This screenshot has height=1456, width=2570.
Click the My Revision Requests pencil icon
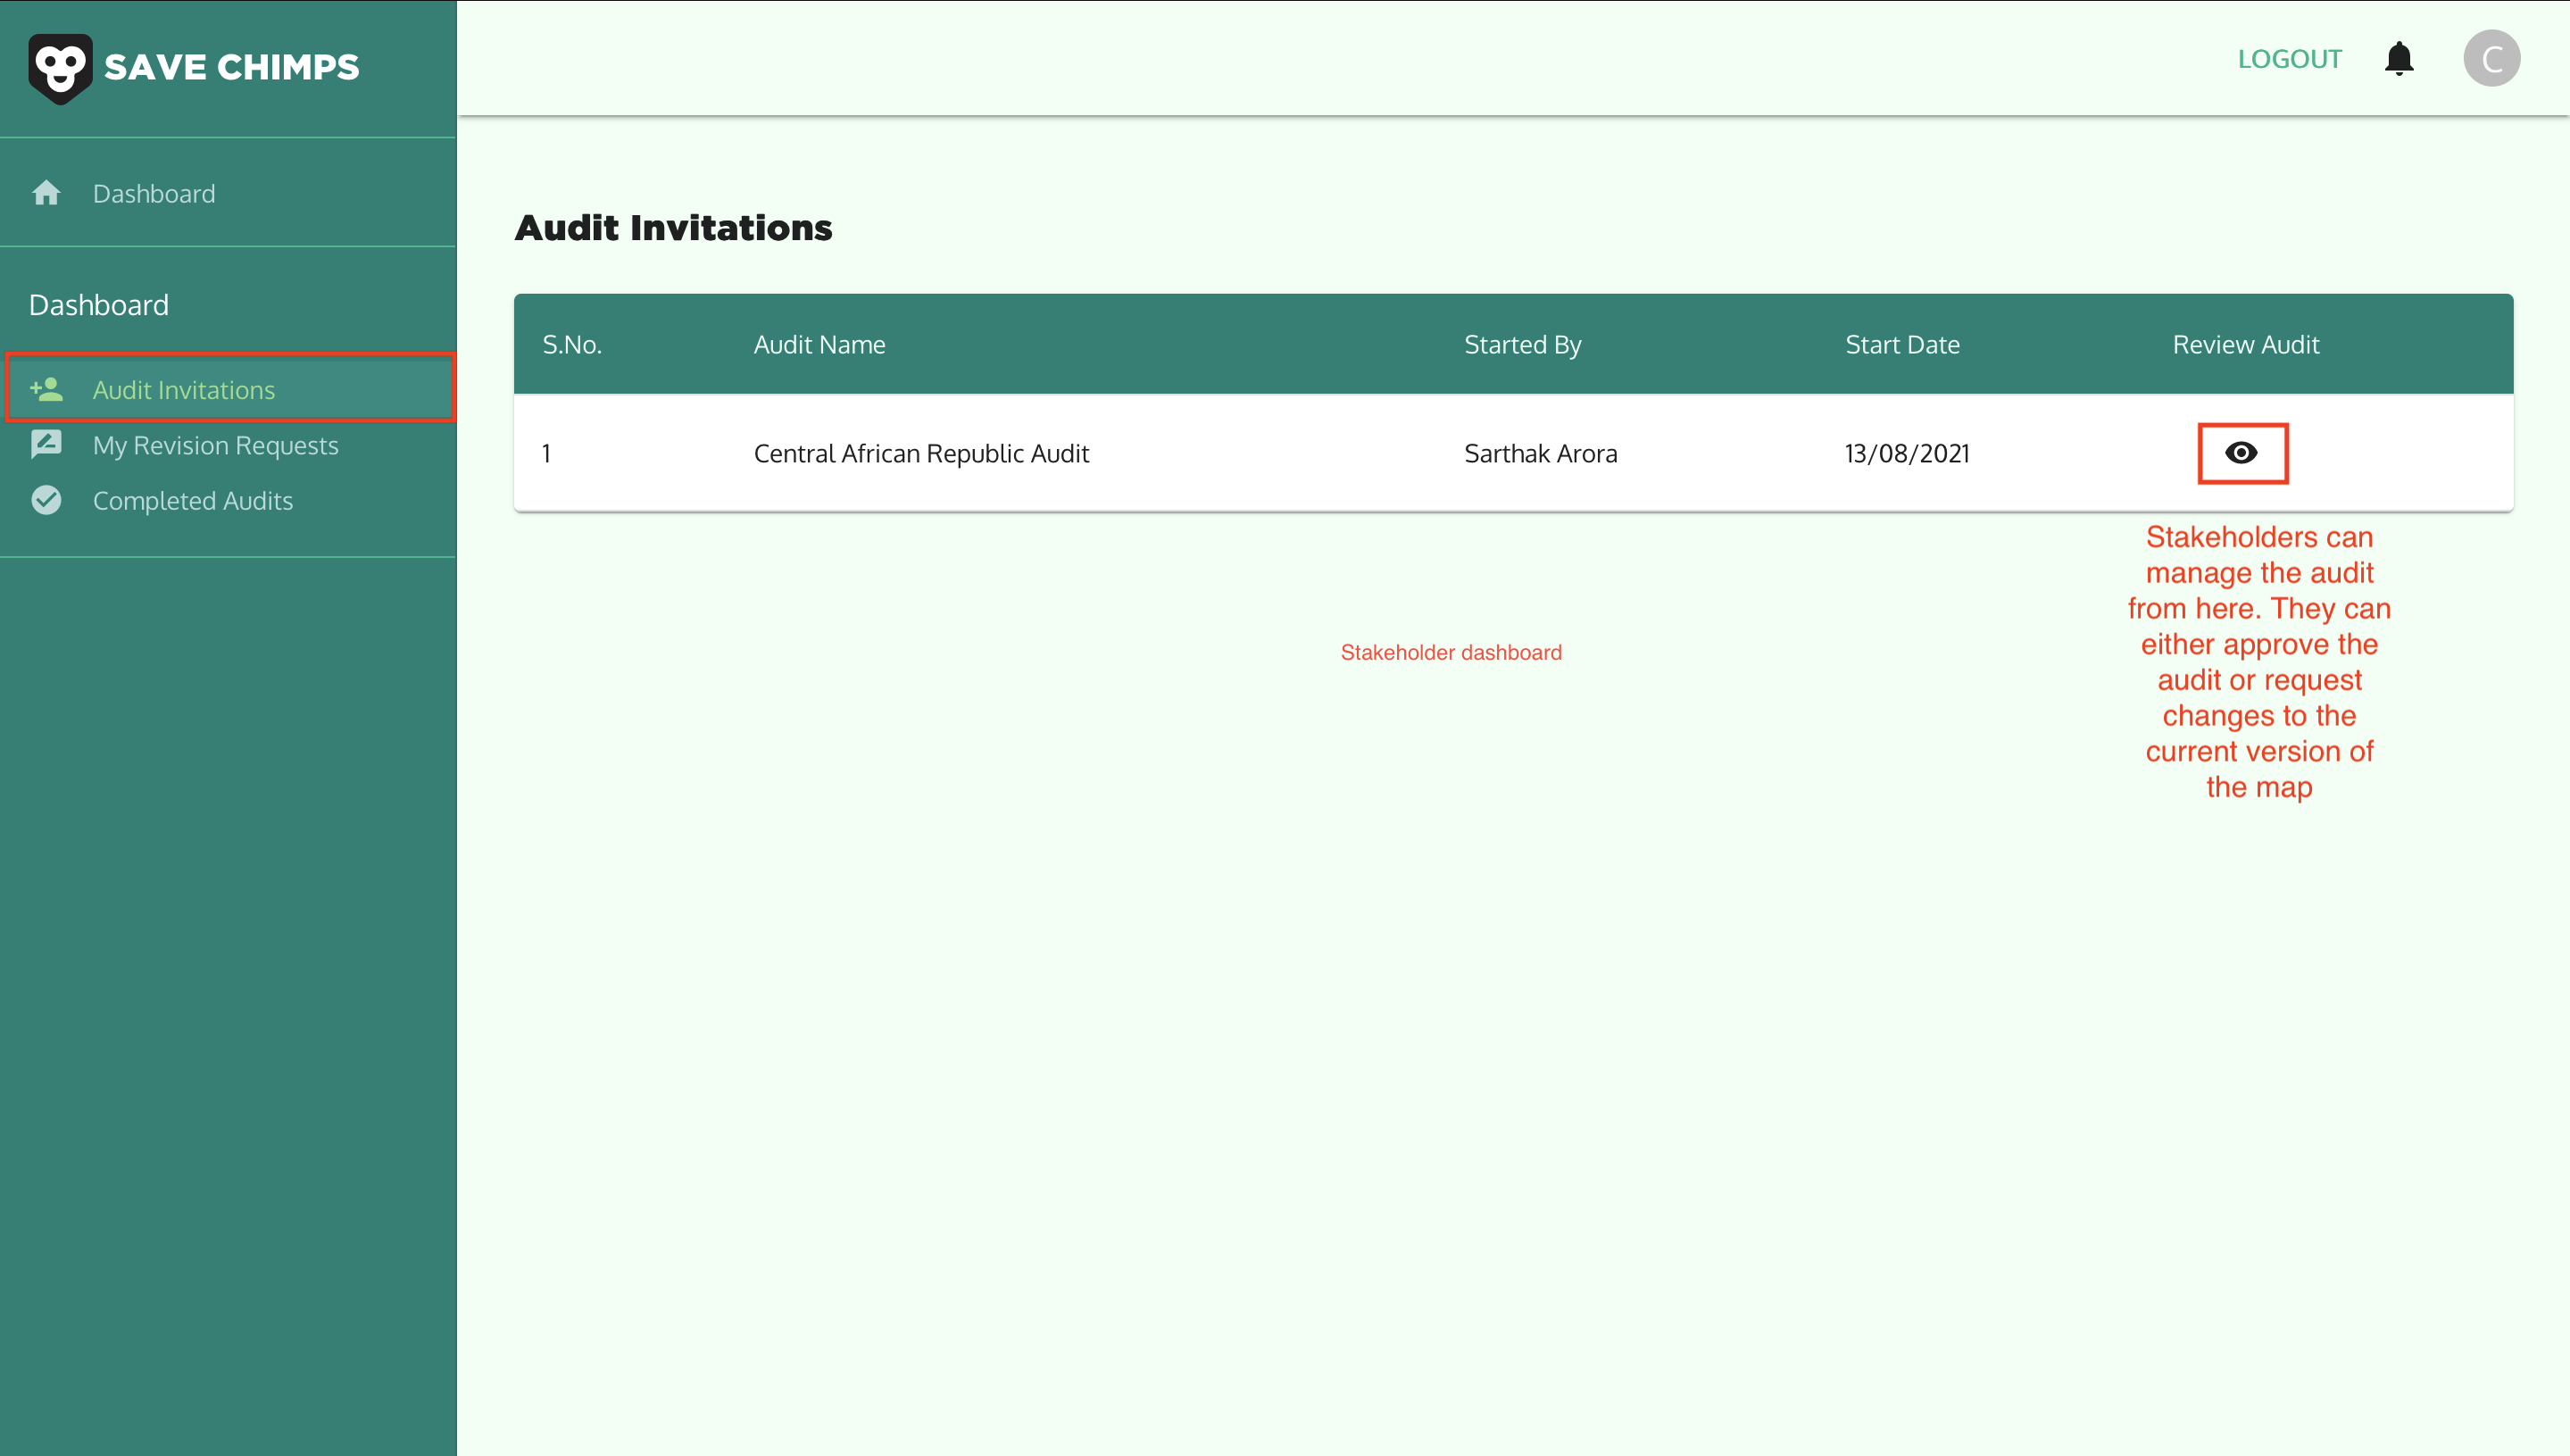(x=46, y=444)
